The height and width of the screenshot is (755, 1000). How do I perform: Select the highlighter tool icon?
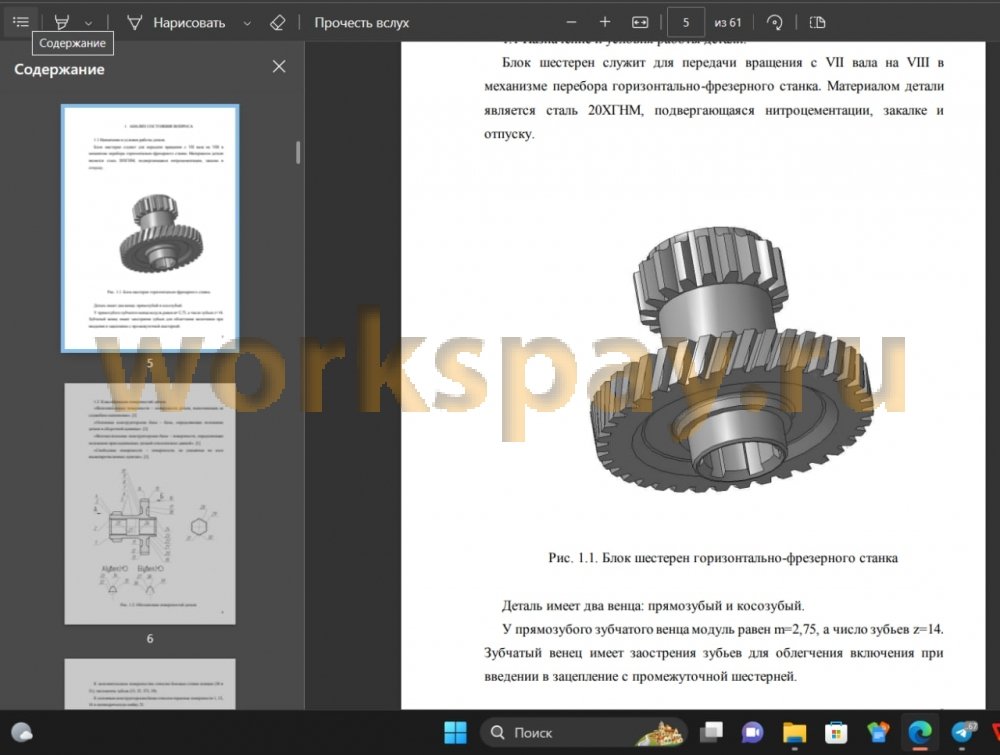click(61, 22)
